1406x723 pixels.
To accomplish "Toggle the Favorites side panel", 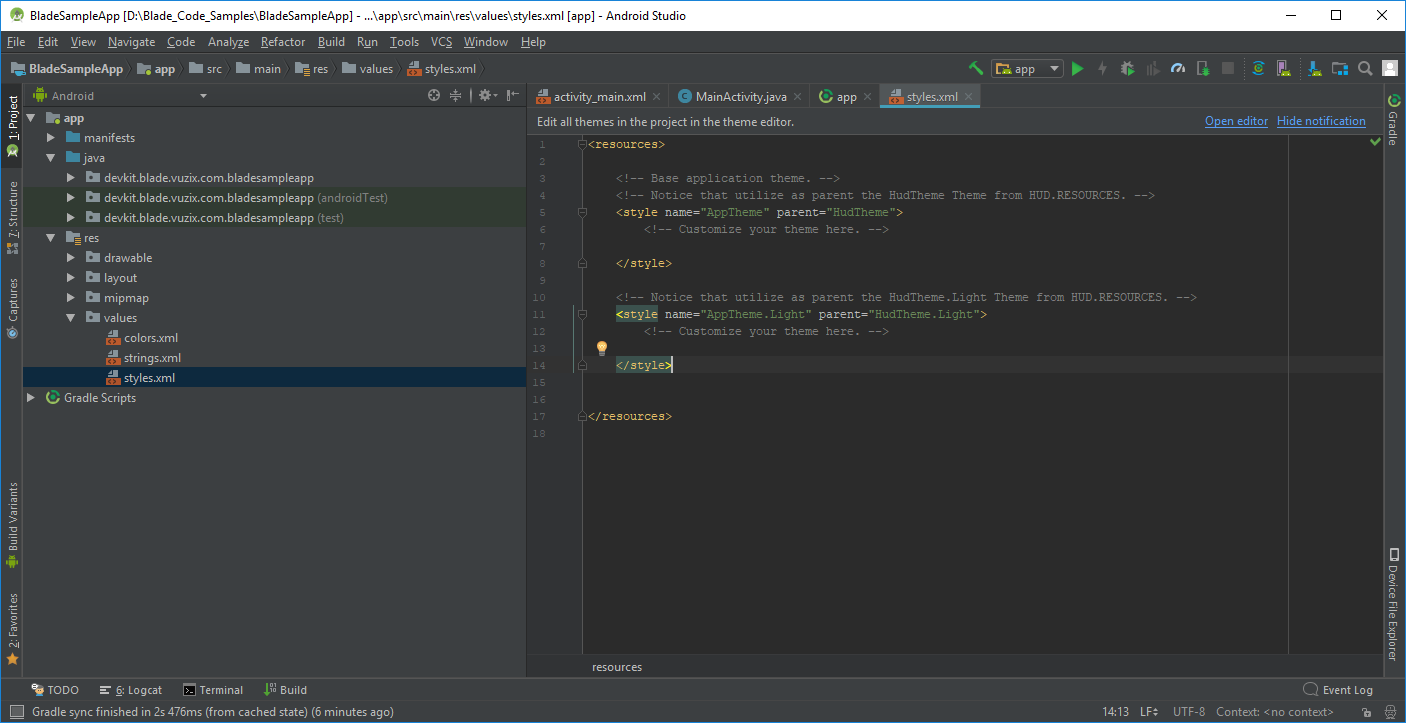I will 12,630.
